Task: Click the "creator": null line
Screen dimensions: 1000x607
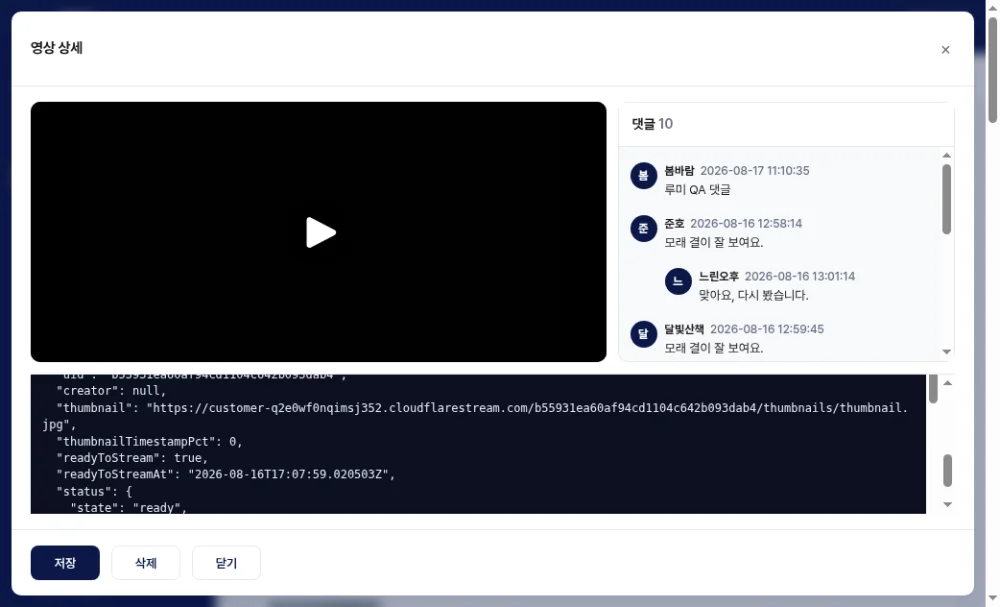Action: (x=111, y=391)
